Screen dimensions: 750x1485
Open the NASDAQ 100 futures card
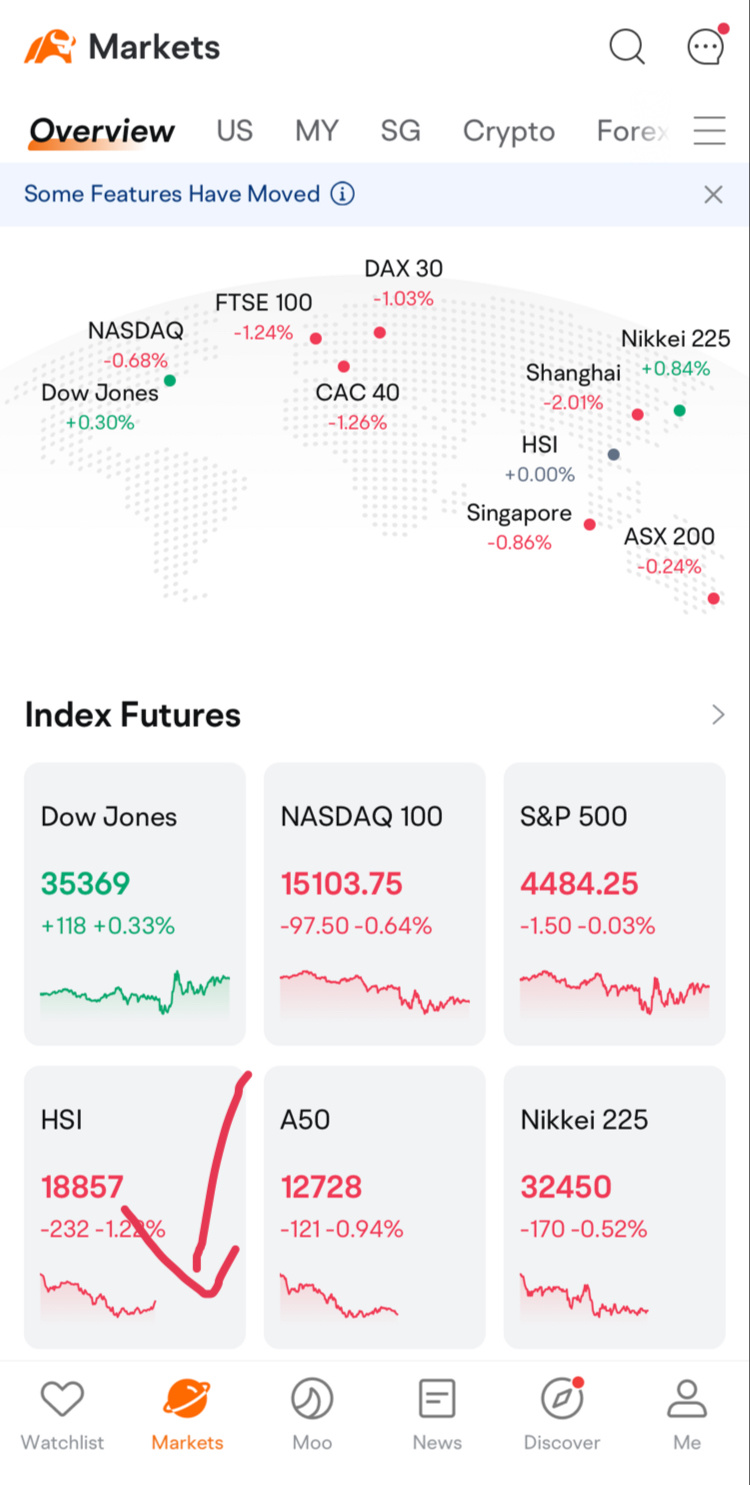pos(375,904)
